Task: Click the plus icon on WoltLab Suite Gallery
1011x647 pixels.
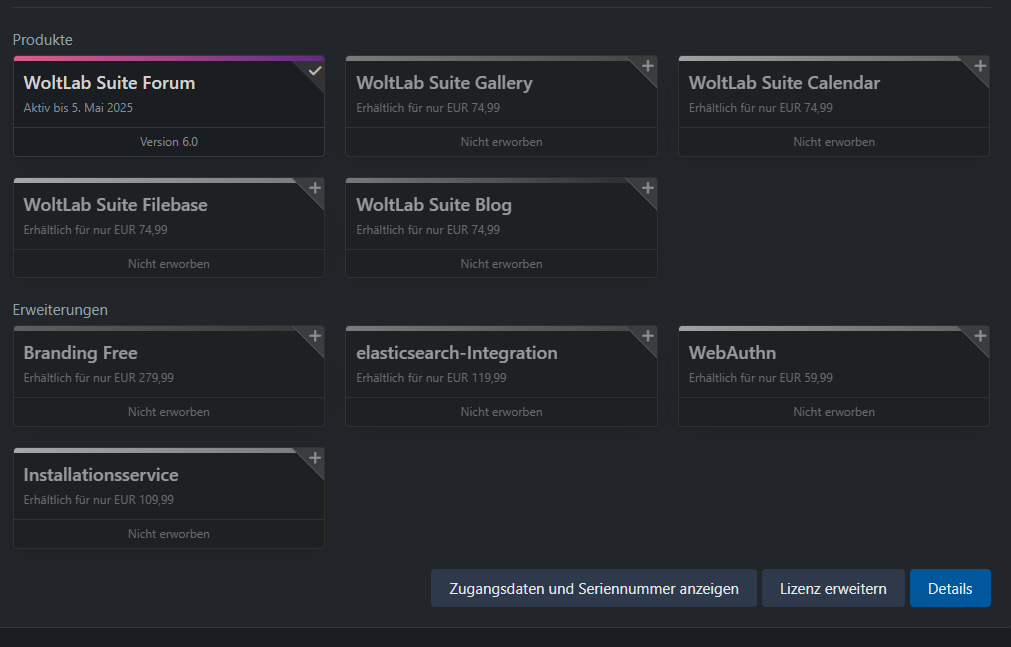Action: 647,67
